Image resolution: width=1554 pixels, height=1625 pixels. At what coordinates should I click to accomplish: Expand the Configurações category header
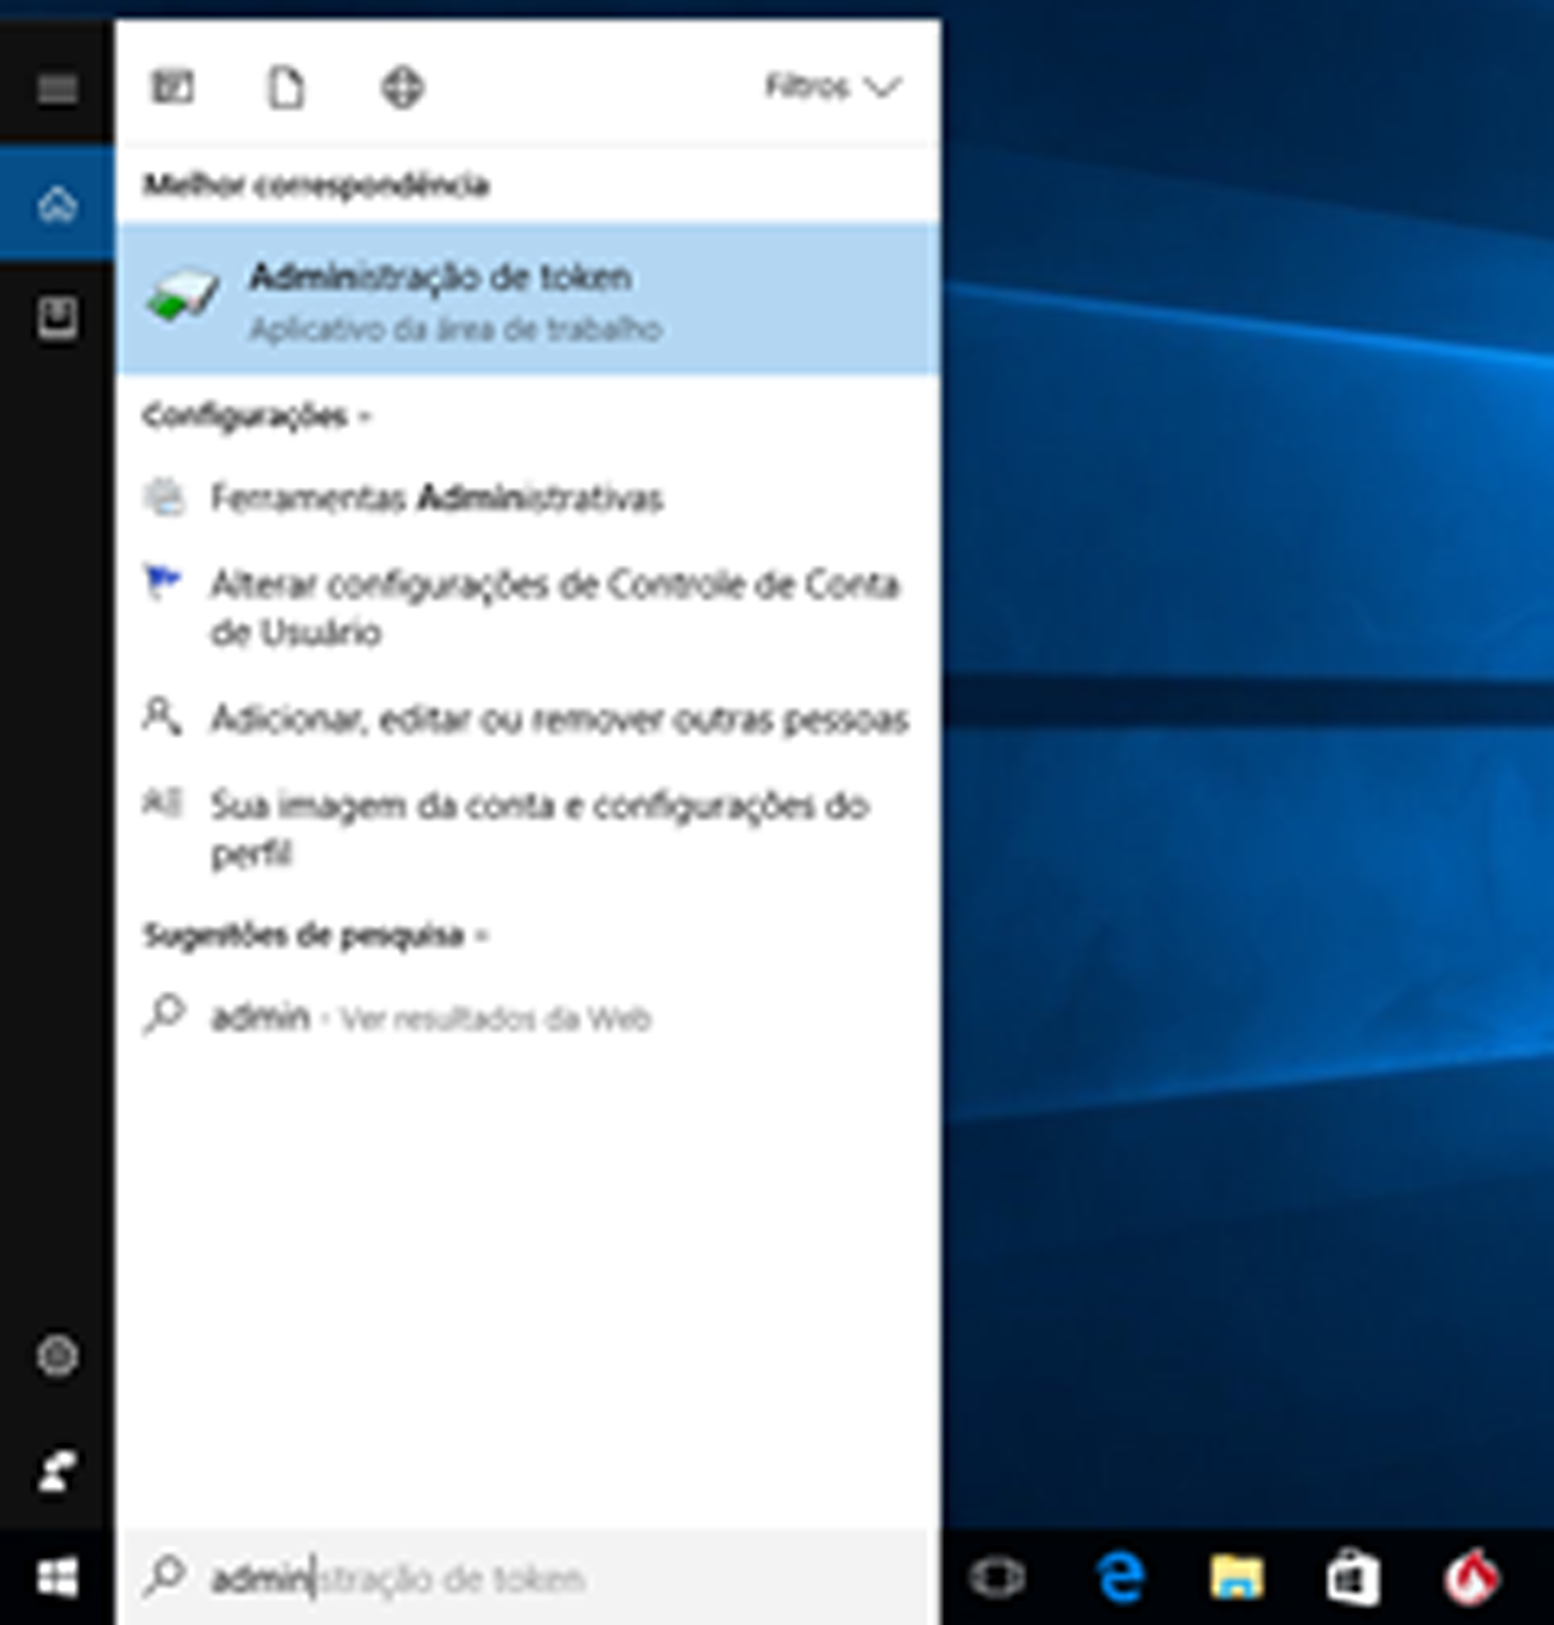[256, 416]
